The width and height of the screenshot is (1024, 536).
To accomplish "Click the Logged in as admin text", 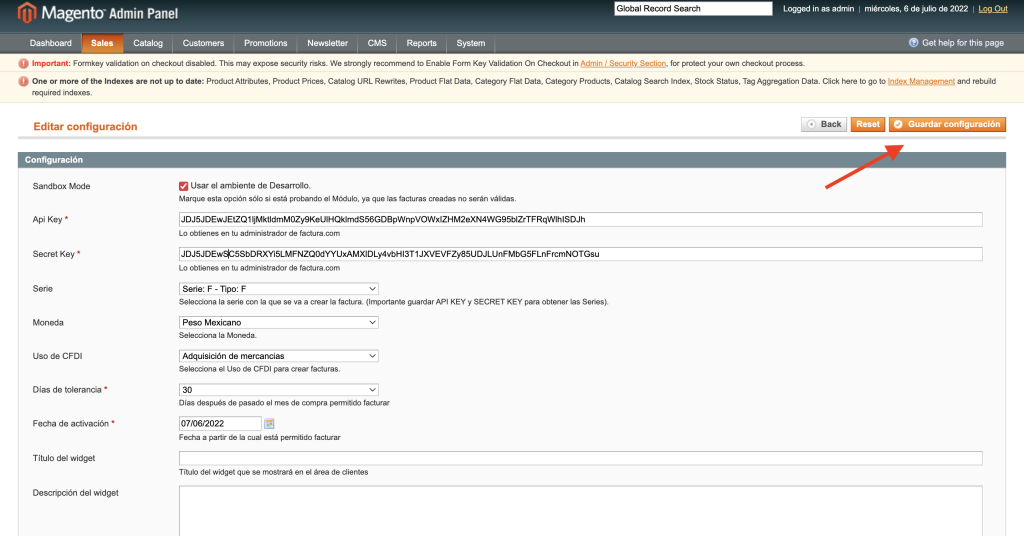I will (x=818, y=8).
